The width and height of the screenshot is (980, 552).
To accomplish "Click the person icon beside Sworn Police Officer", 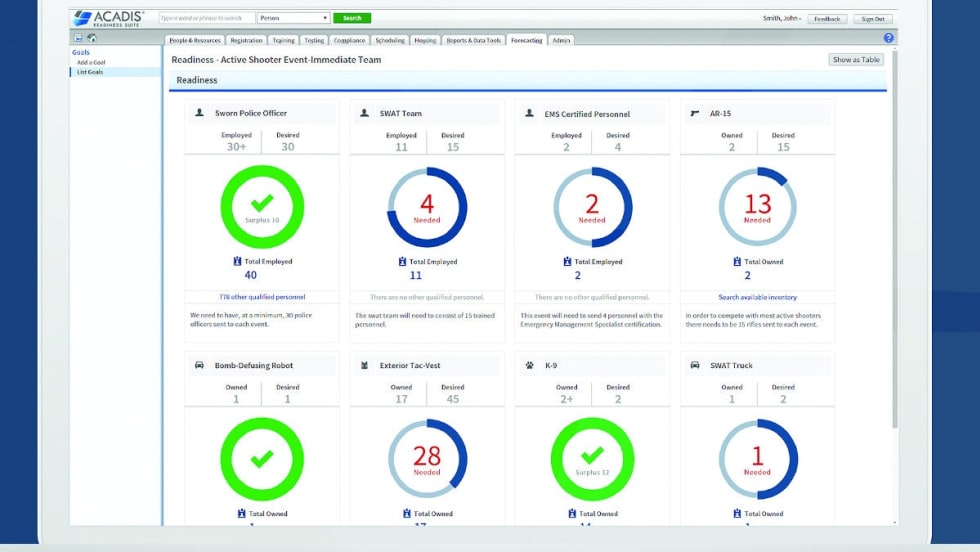I will point(199,113).
